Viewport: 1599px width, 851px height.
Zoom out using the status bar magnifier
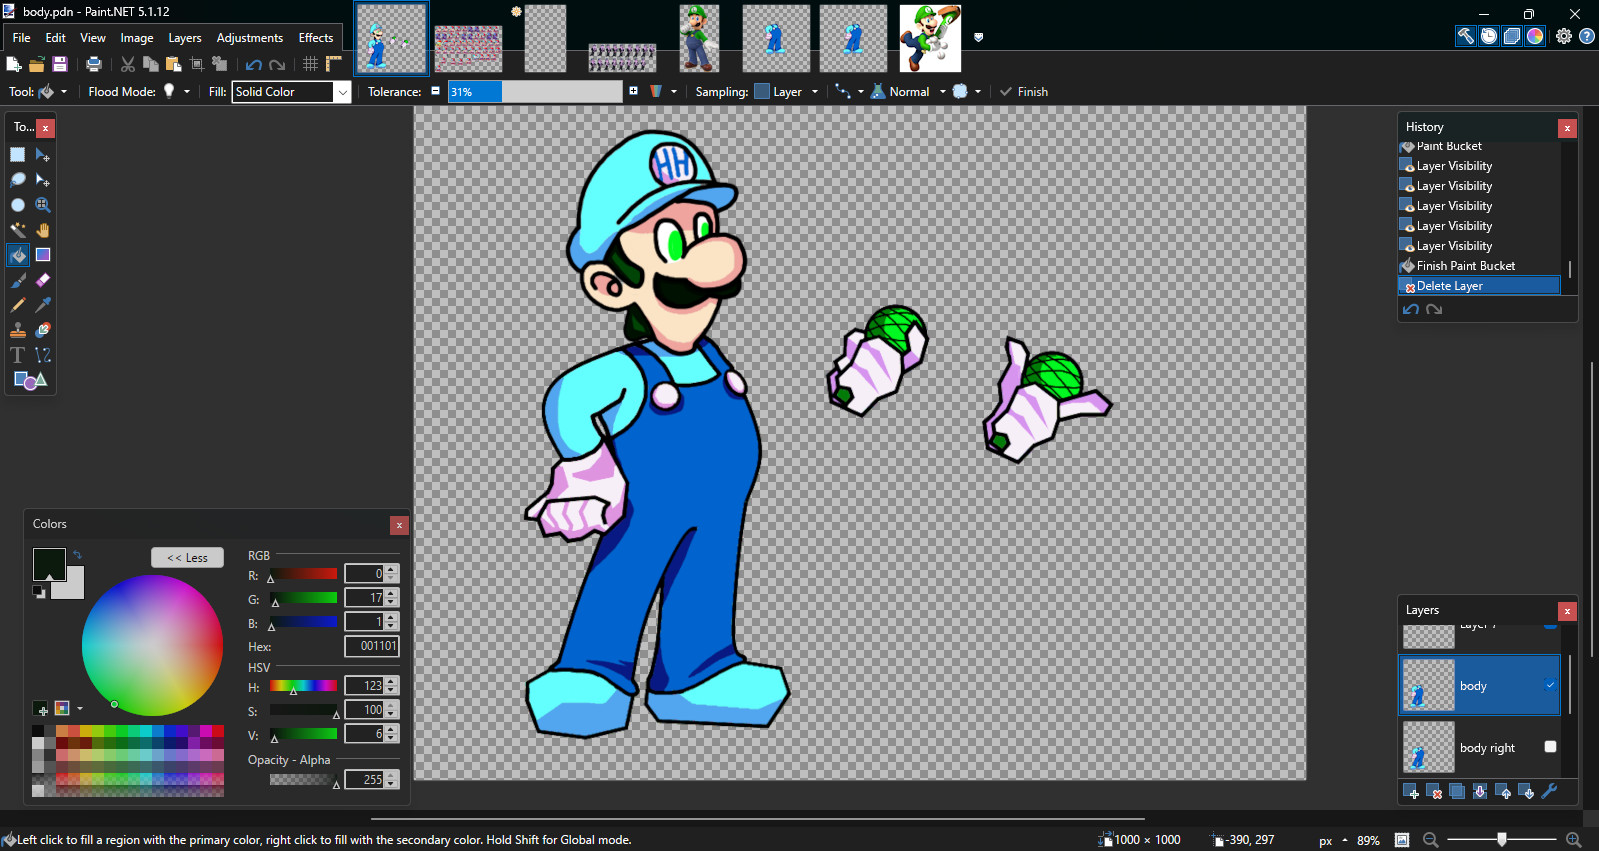[x=1431, y=840]
